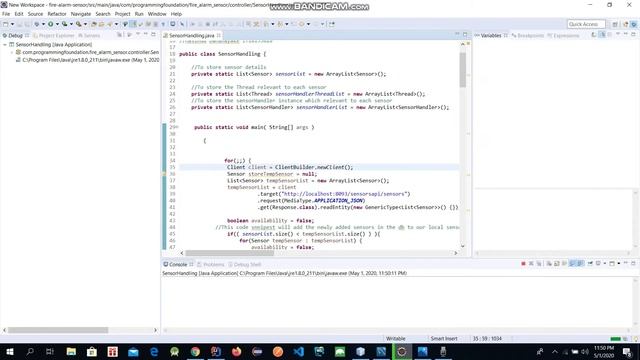
Task: Click the External Tools toolbar icon
Action: pyautogui.click(x=78, y=24)
